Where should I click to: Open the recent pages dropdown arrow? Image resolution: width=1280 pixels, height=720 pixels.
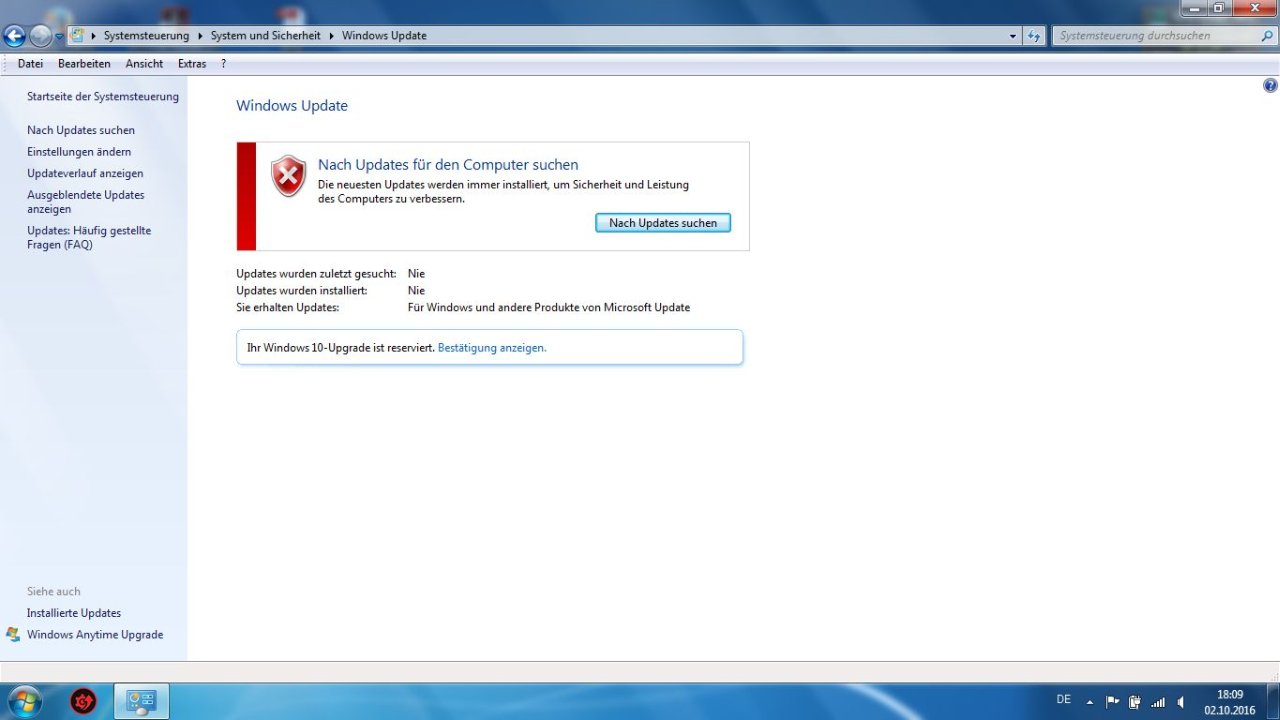coord(59,37)
